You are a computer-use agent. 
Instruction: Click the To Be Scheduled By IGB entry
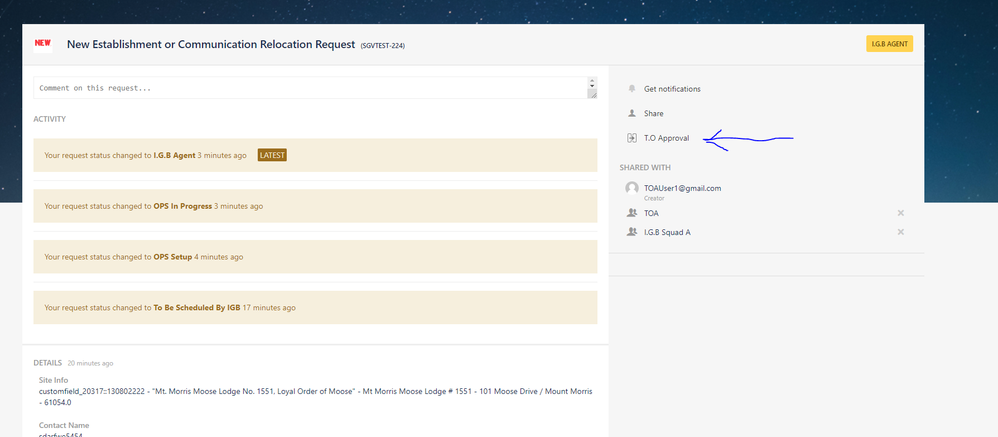tap(315, 307)
